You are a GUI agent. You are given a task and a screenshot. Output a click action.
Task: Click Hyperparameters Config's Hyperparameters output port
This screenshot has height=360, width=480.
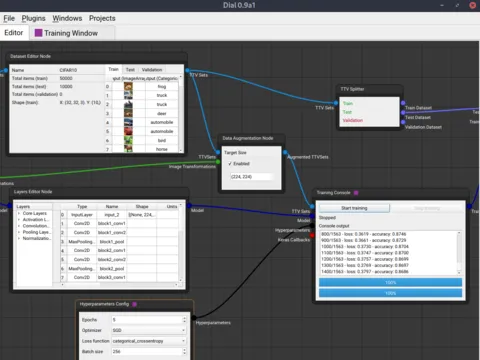(x=194, y=318)
